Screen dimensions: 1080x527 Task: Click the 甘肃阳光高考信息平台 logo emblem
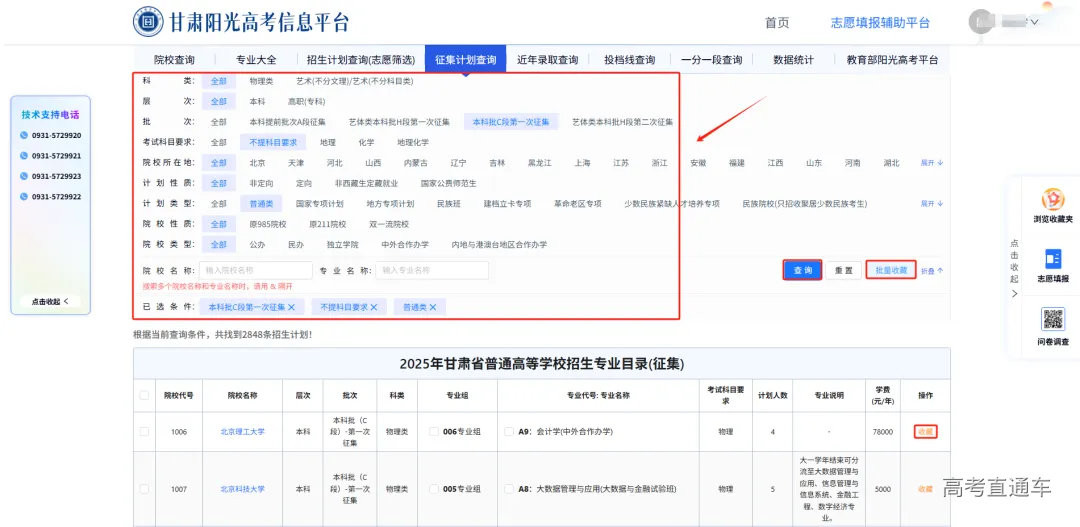click(148, 21)
